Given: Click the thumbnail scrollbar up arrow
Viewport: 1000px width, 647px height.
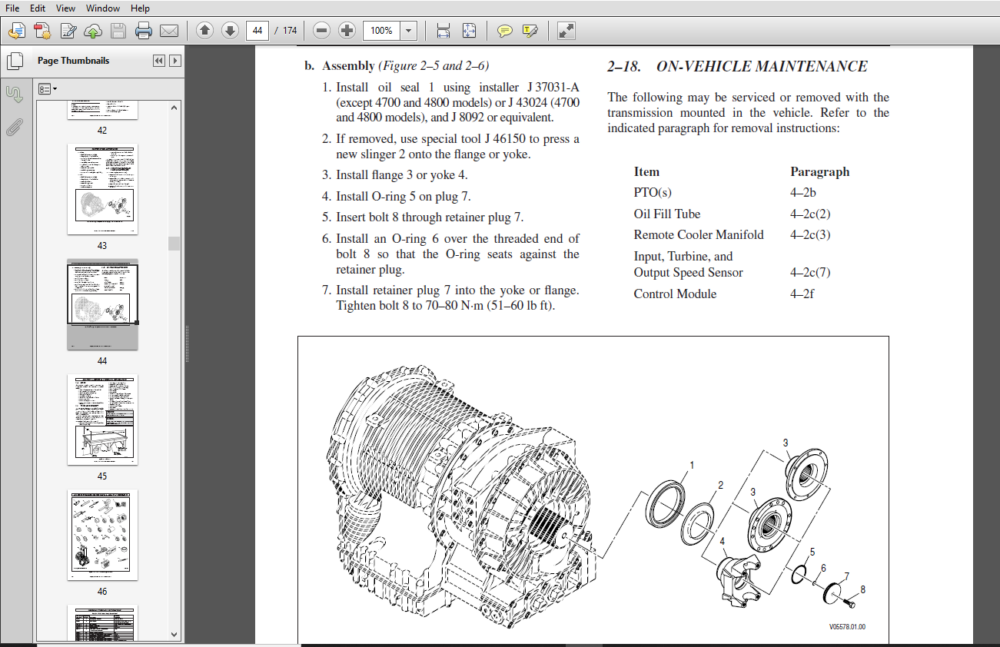Looking at the screenshot, I should [174, 108].
